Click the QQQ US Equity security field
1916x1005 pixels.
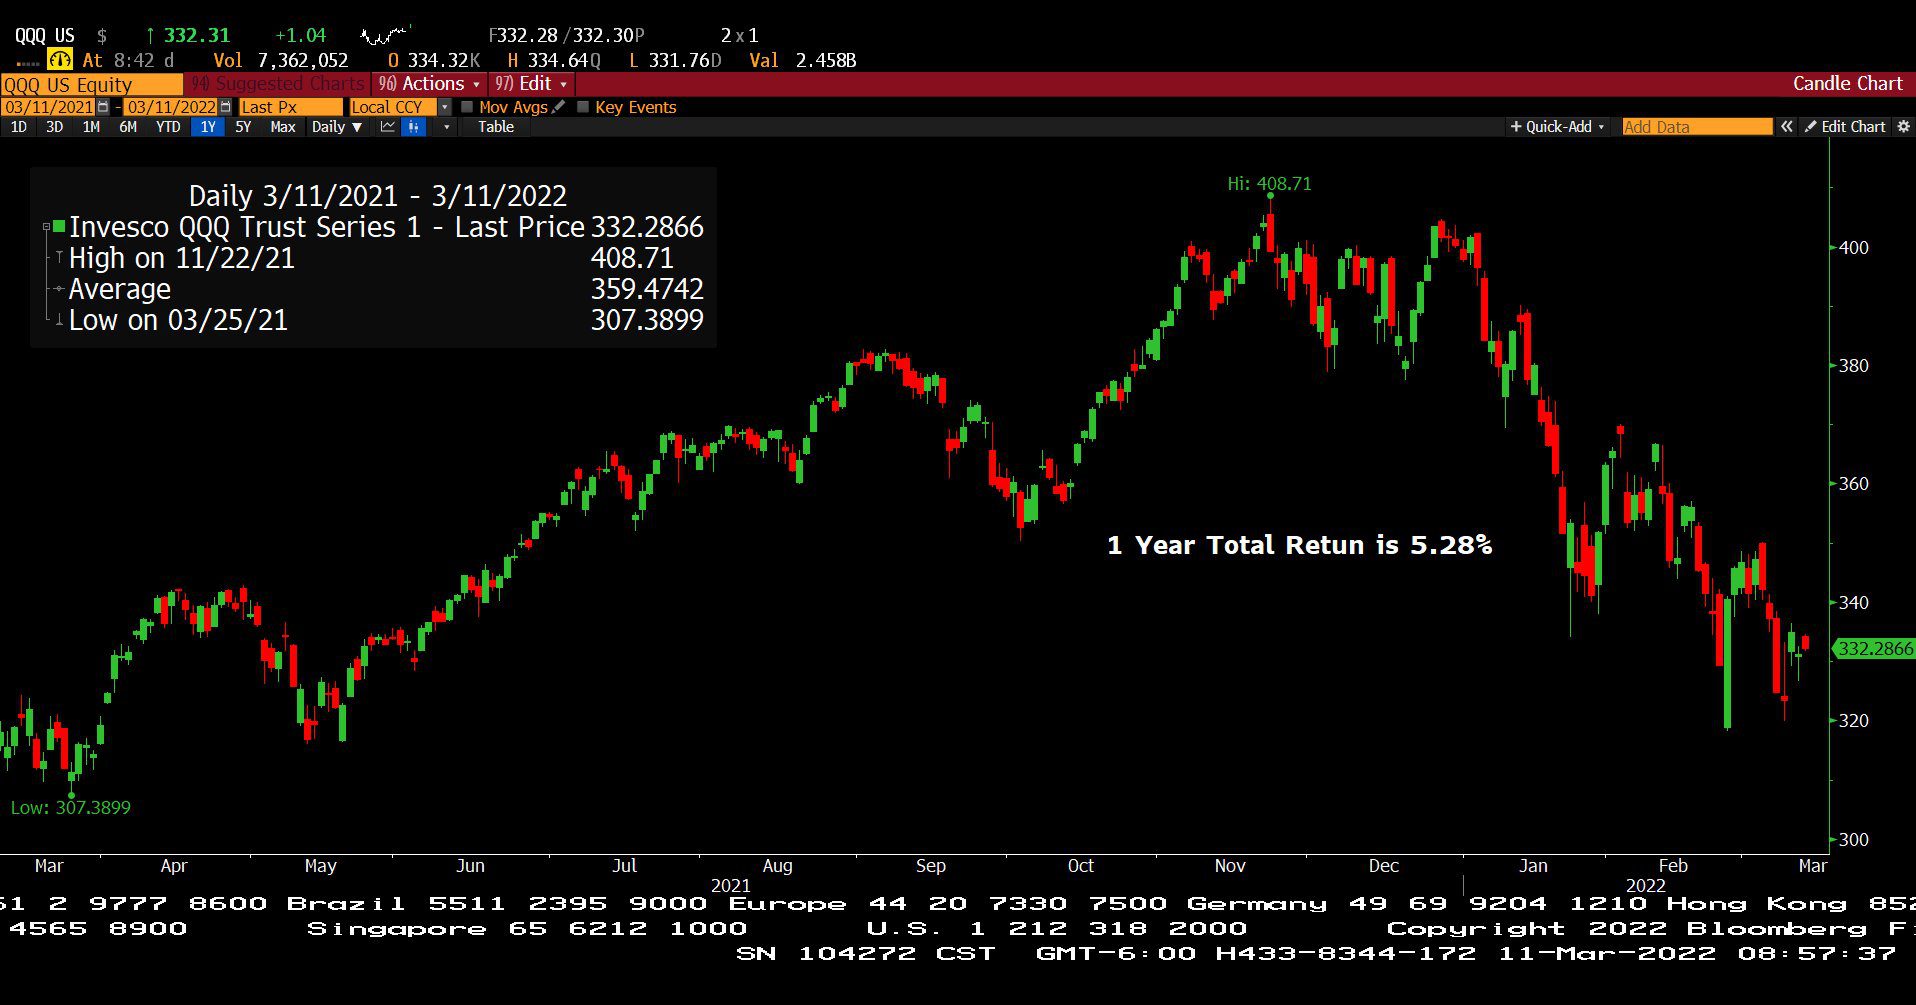(x=91, y=84)
